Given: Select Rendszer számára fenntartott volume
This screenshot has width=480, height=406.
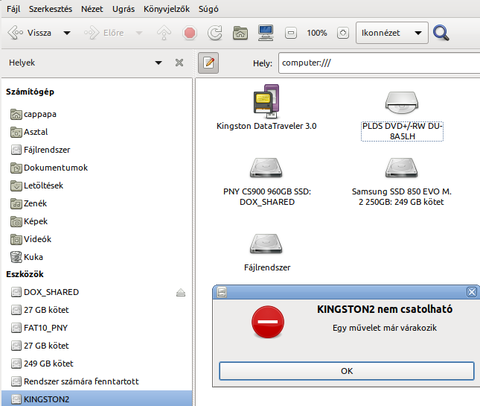Looking at the screenshot, I should [97, 381].
